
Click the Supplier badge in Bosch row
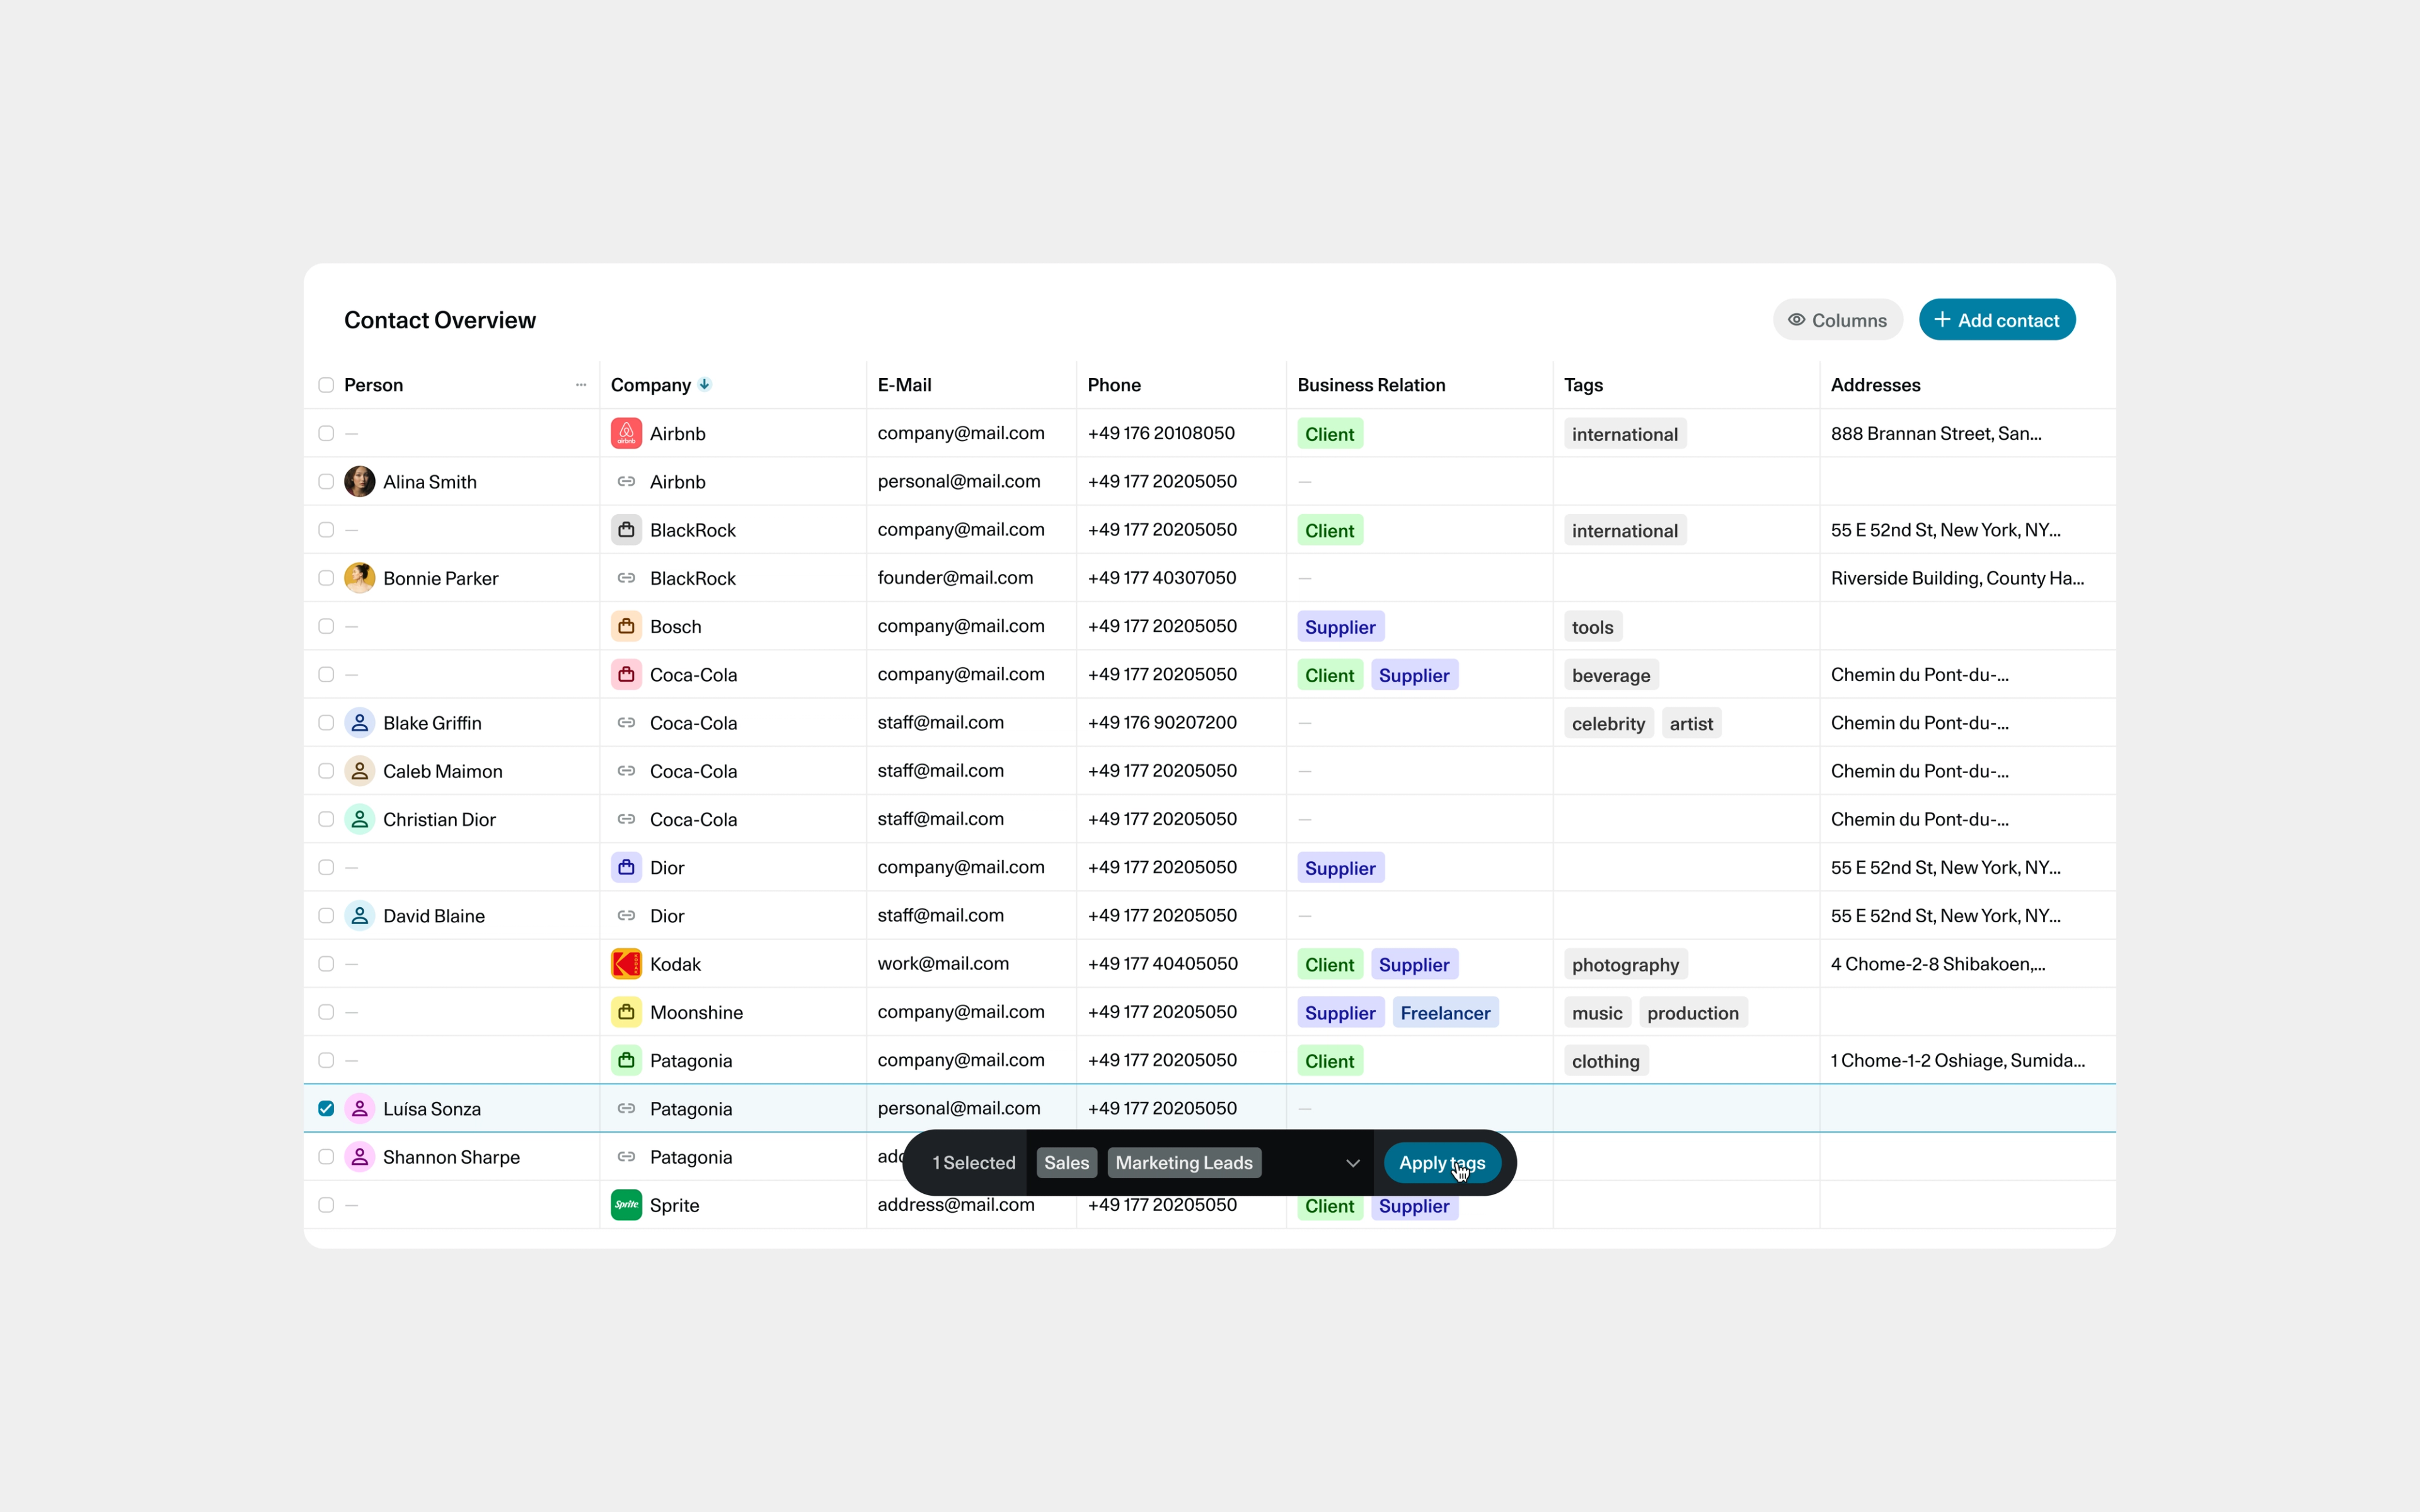pos(1340,627)
